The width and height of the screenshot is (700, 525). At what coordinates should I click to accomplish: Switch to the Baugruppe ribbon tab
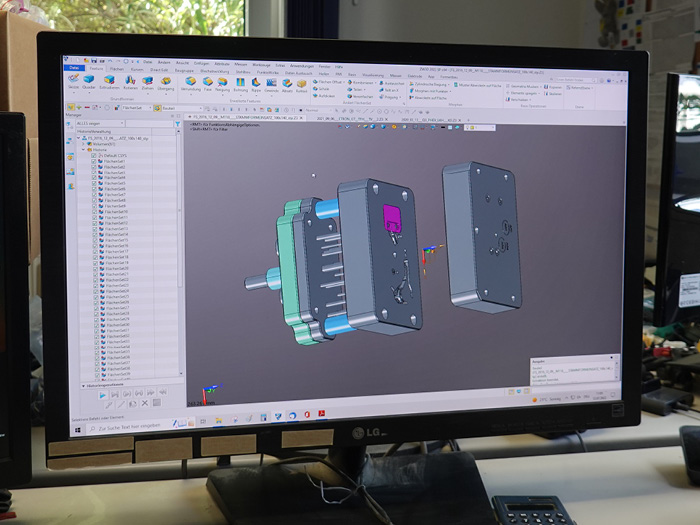pos(184,71)
